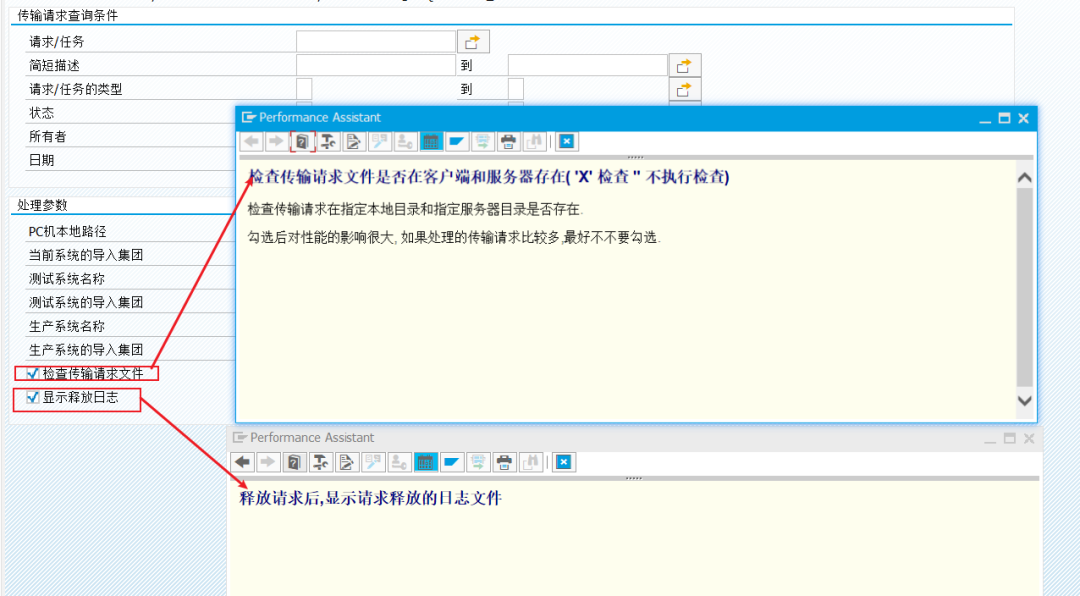Click vertical scrollbar thumb in upper assistant window
Screen dimensions: 1080x596
click(x=1025, y=287)
